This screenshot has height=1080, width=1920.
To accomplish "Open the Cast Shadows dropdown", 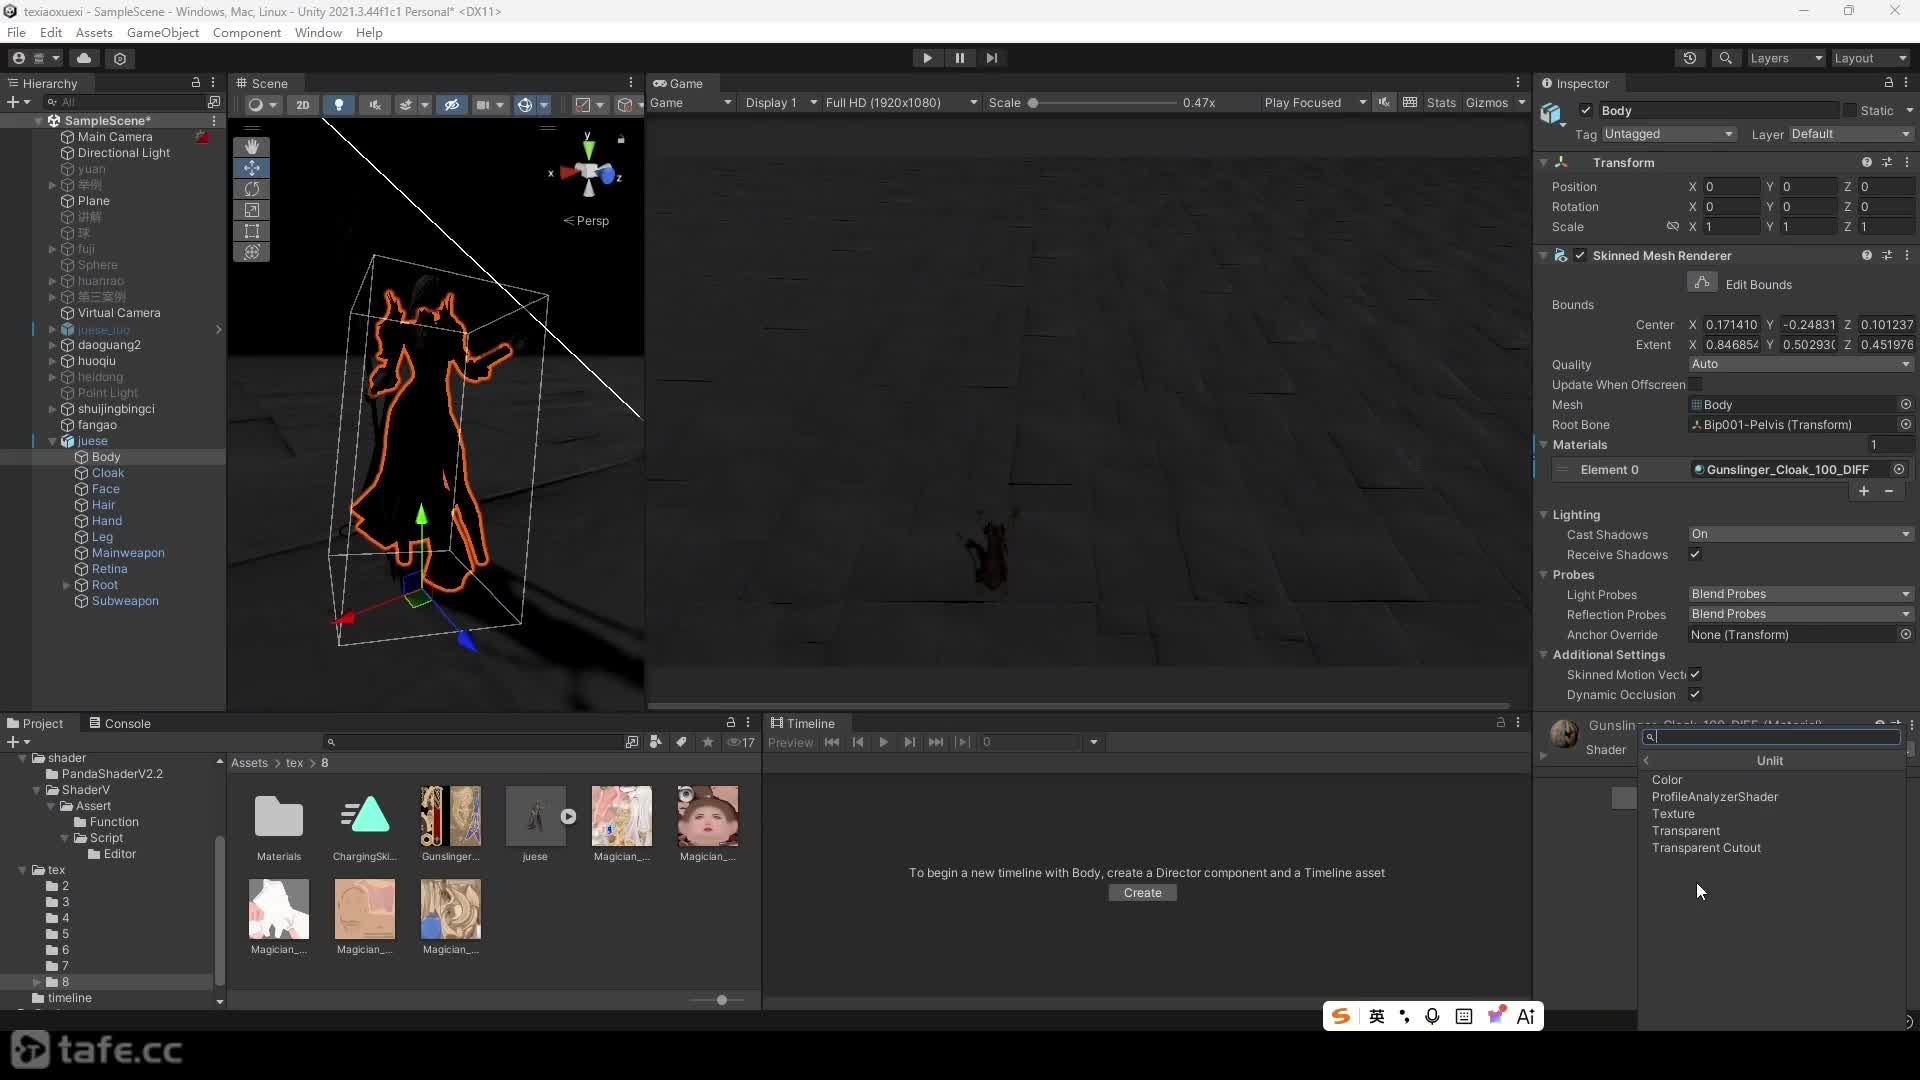I will (x=1800, y=534).
